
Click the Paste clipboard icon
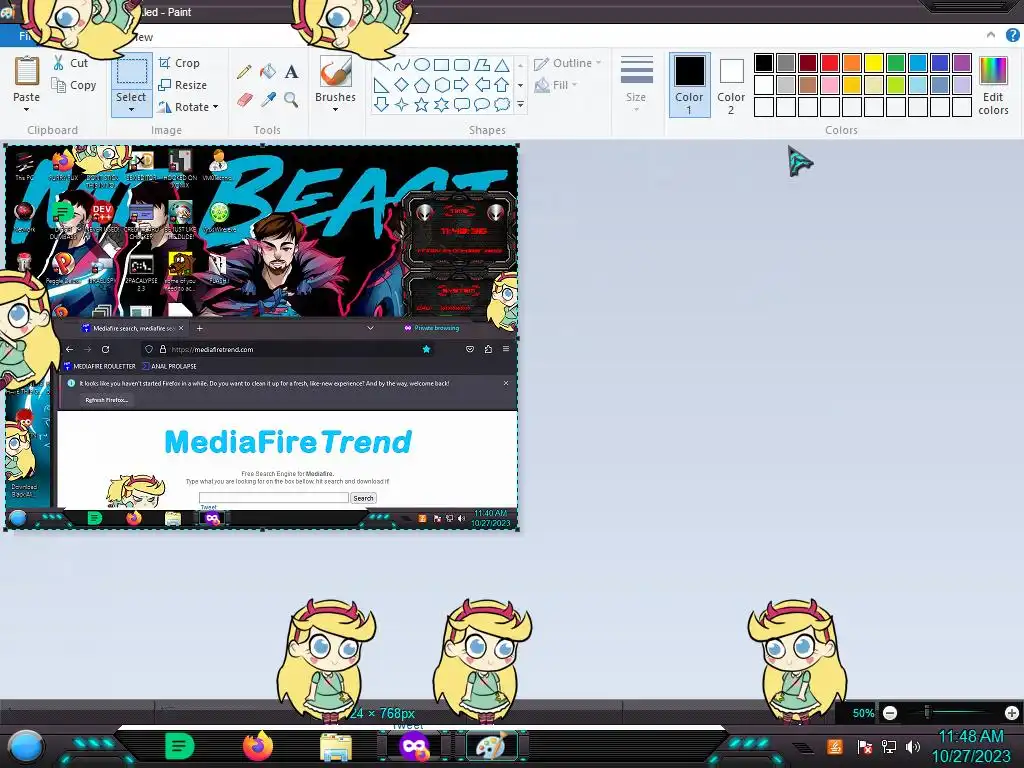[27, 71]
